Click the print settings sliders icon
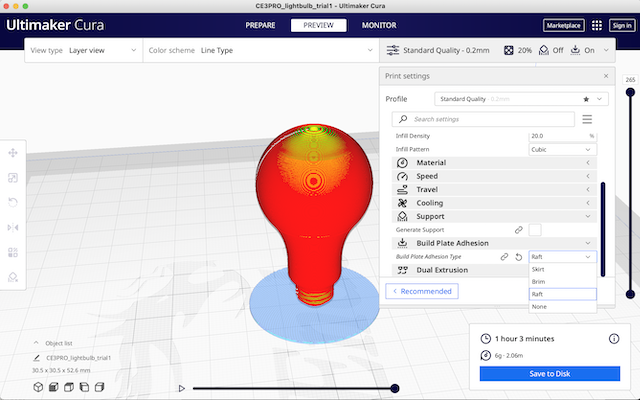The height and width of the screenshot is (400, 640). (x=393, y=50)
